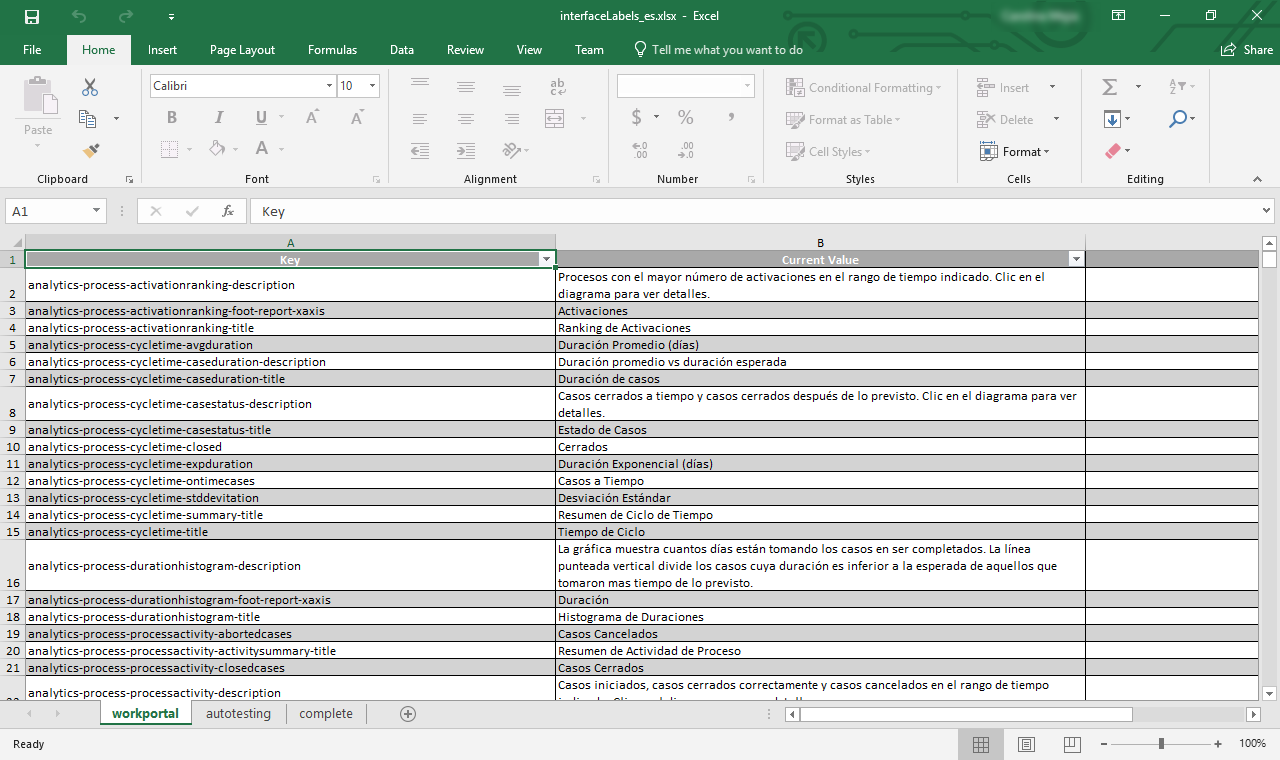
Task: Click the AutoSum sigma icon
Action: [1109, 87]
